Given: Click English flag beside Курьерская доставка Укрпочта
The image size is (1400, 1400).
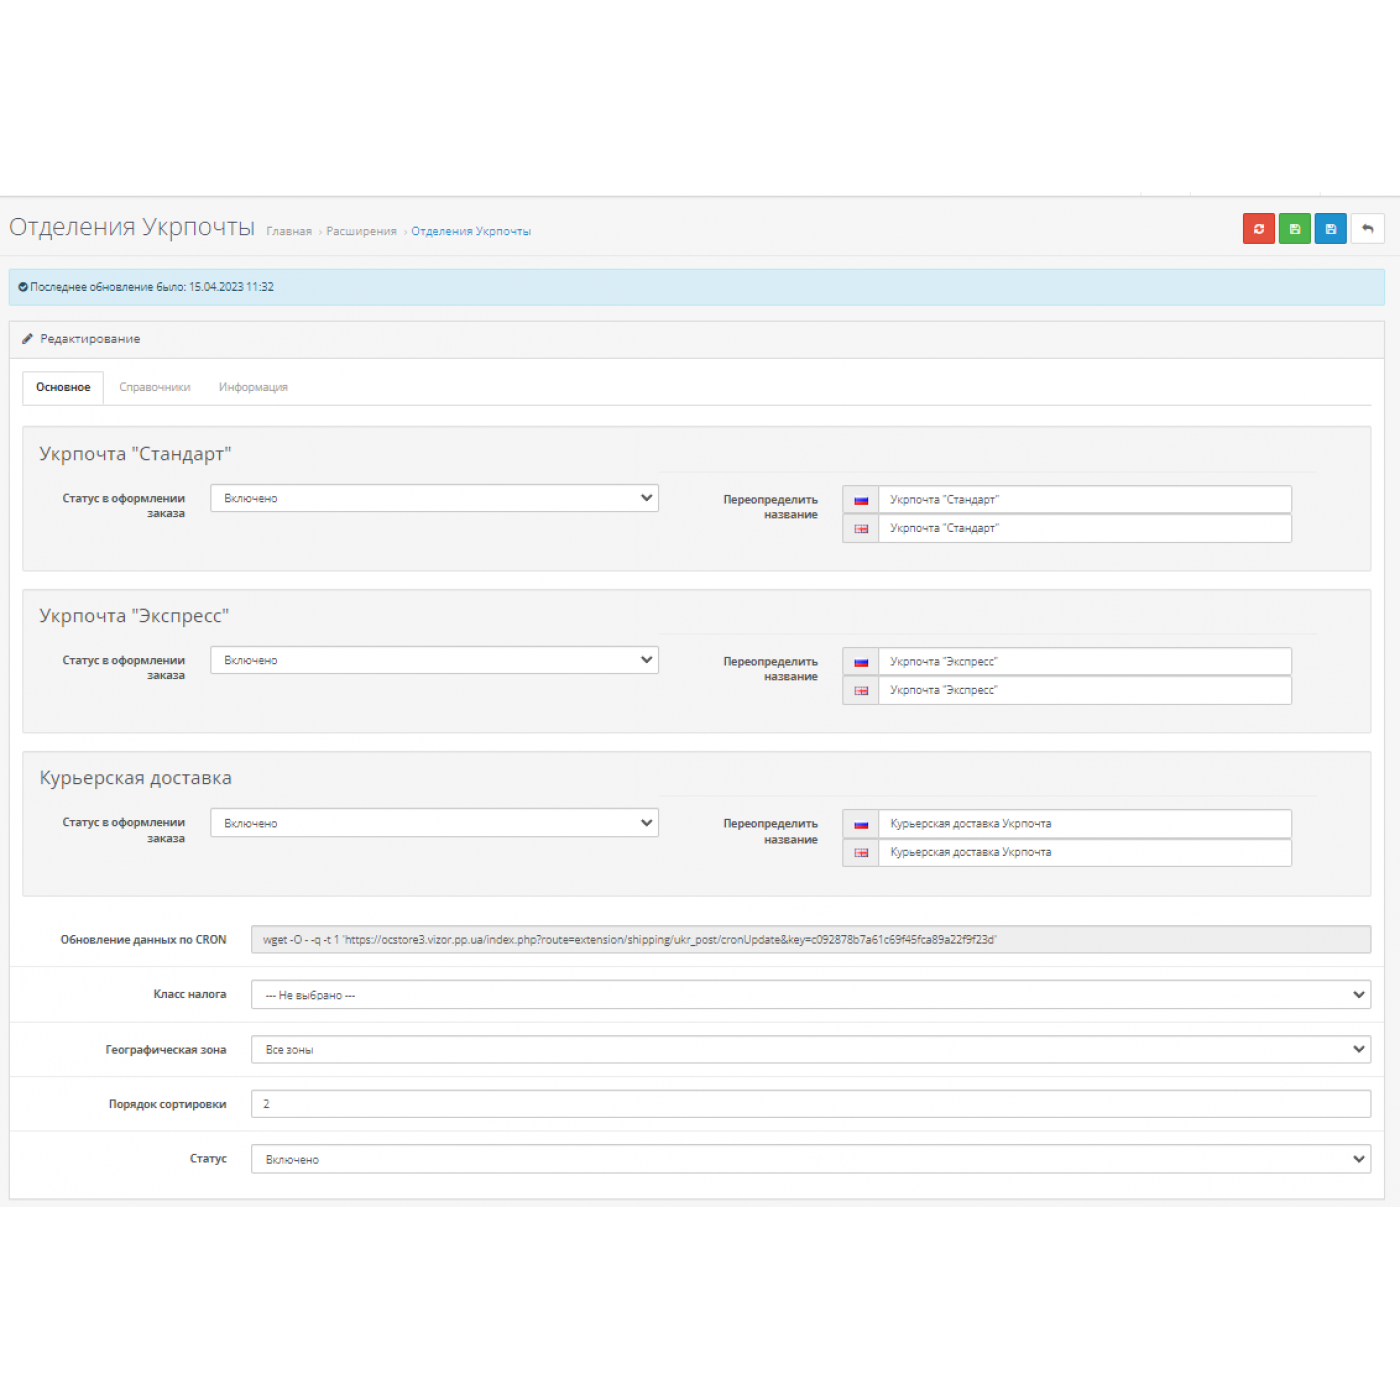Looking at the screenshot, I should (860, 853).
